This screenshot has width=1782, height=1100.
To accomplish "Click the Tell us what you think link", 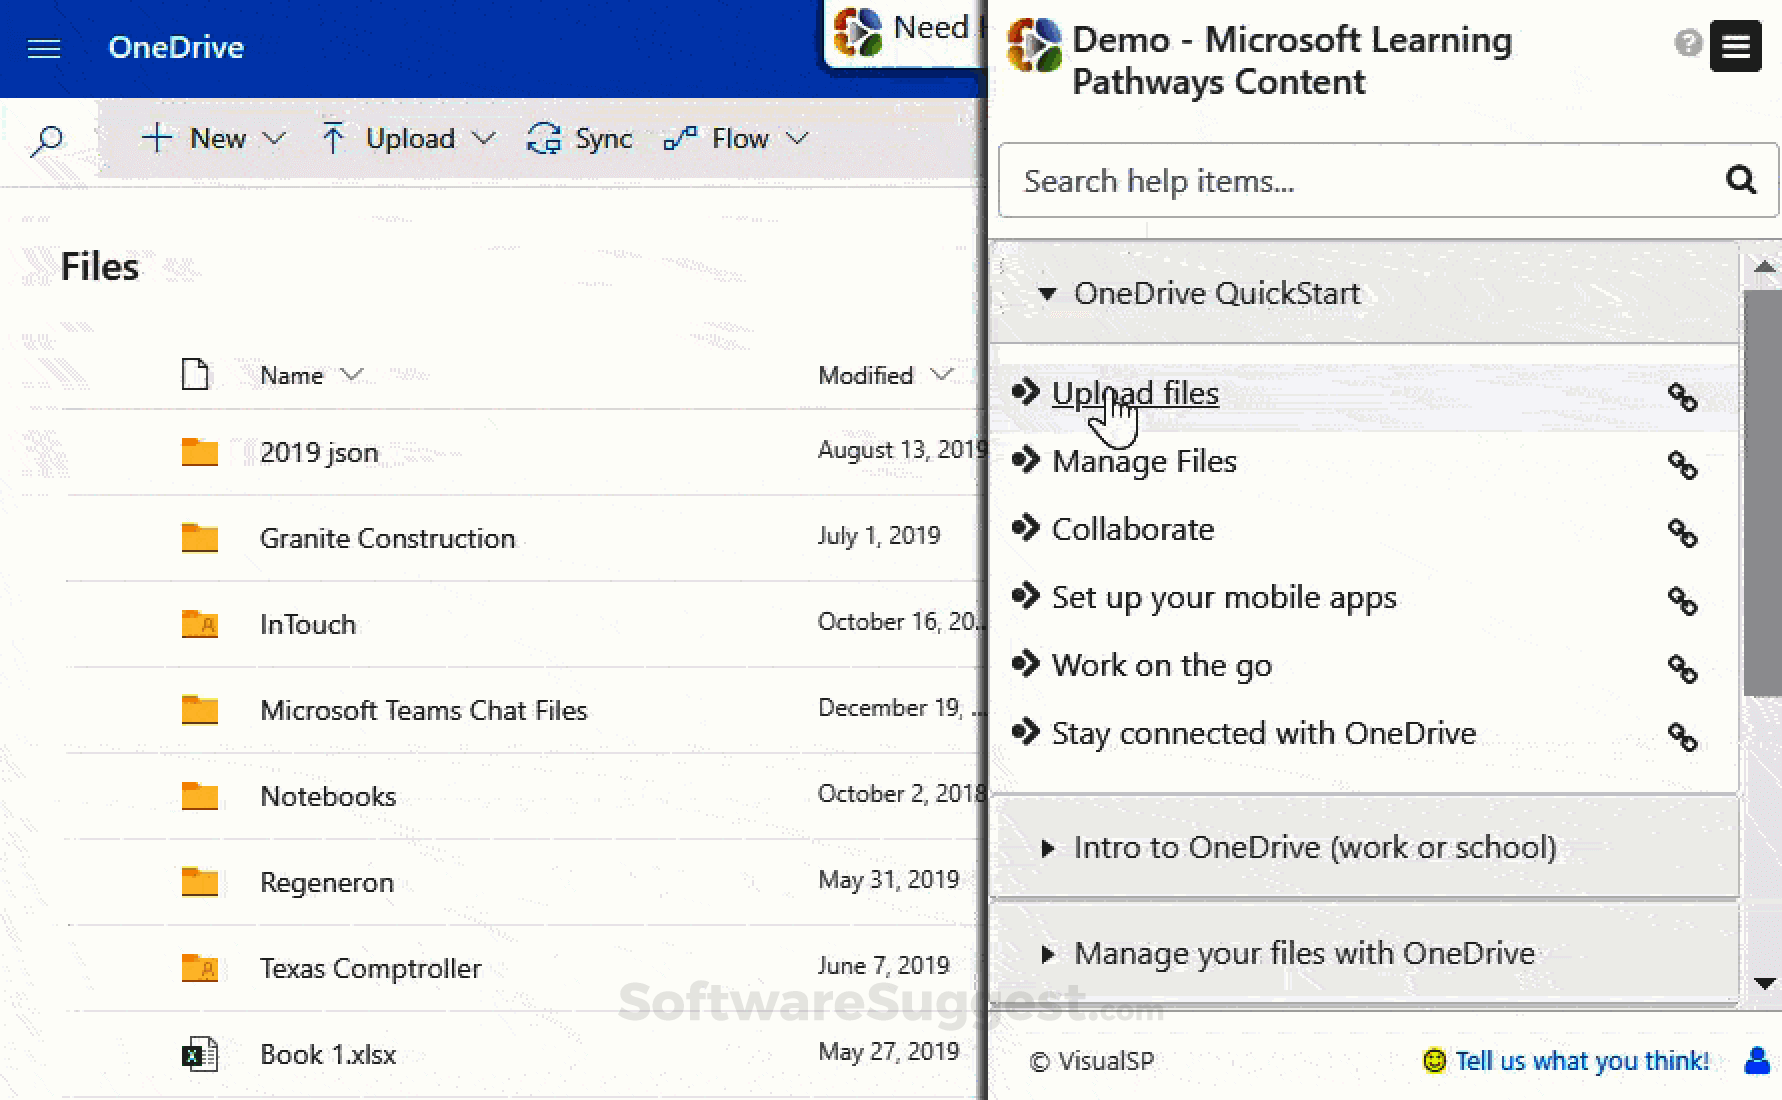I will pos(1580,1061).
